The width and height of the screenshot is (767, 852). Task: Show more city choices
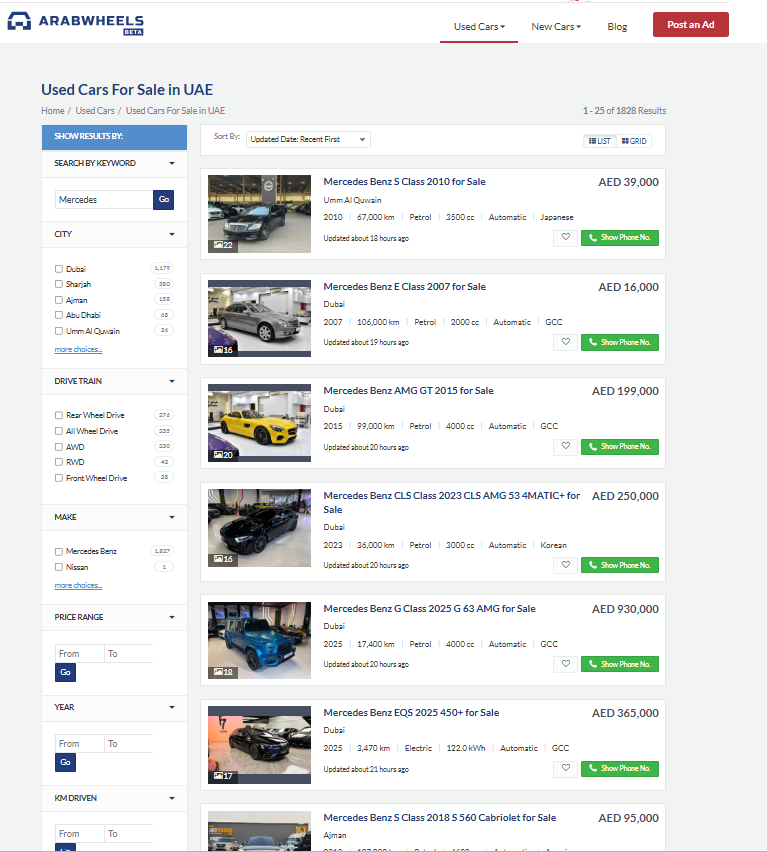pyautogui.click(x=78, y=349)
